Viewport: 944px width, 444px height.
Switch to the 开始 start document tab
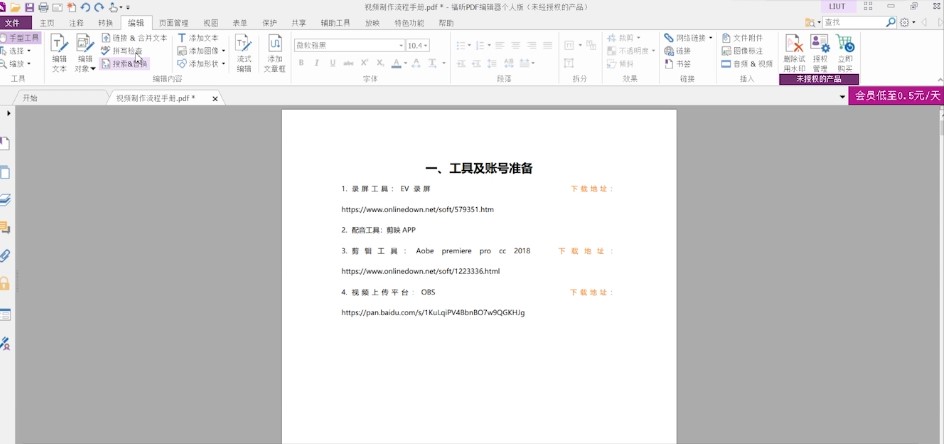pos(30,98)
